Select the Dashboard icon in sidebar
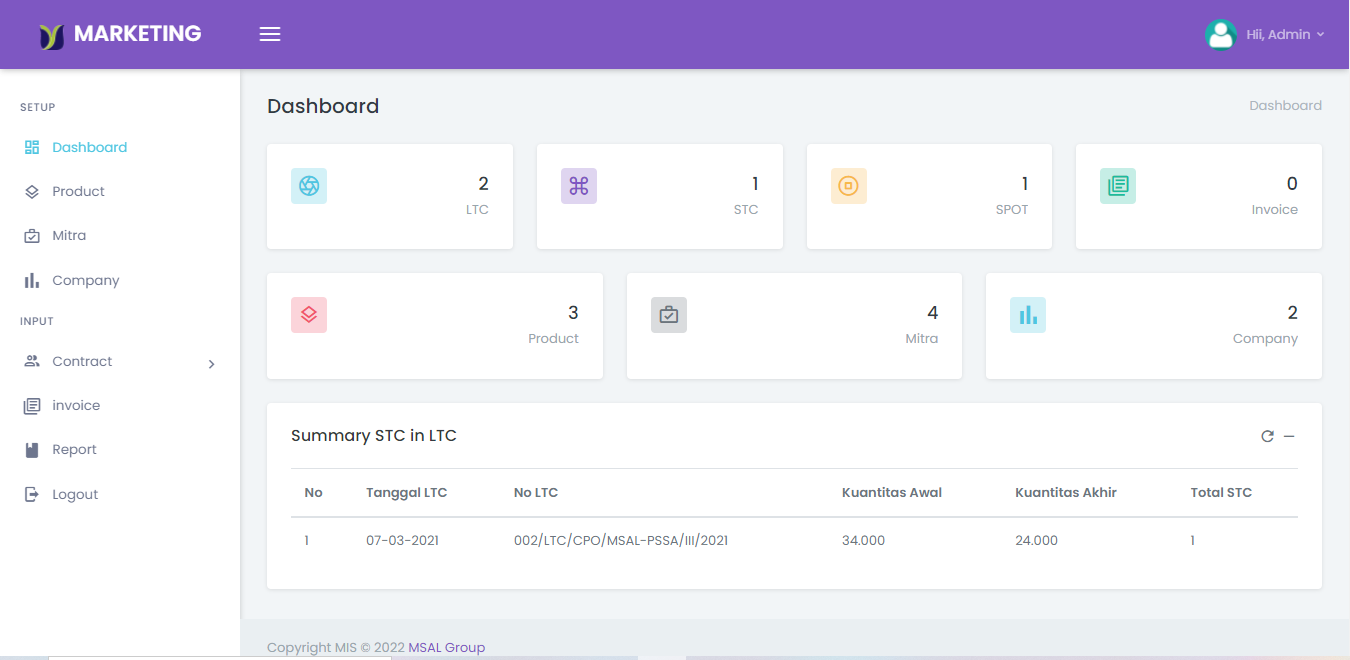 [30, 146]
